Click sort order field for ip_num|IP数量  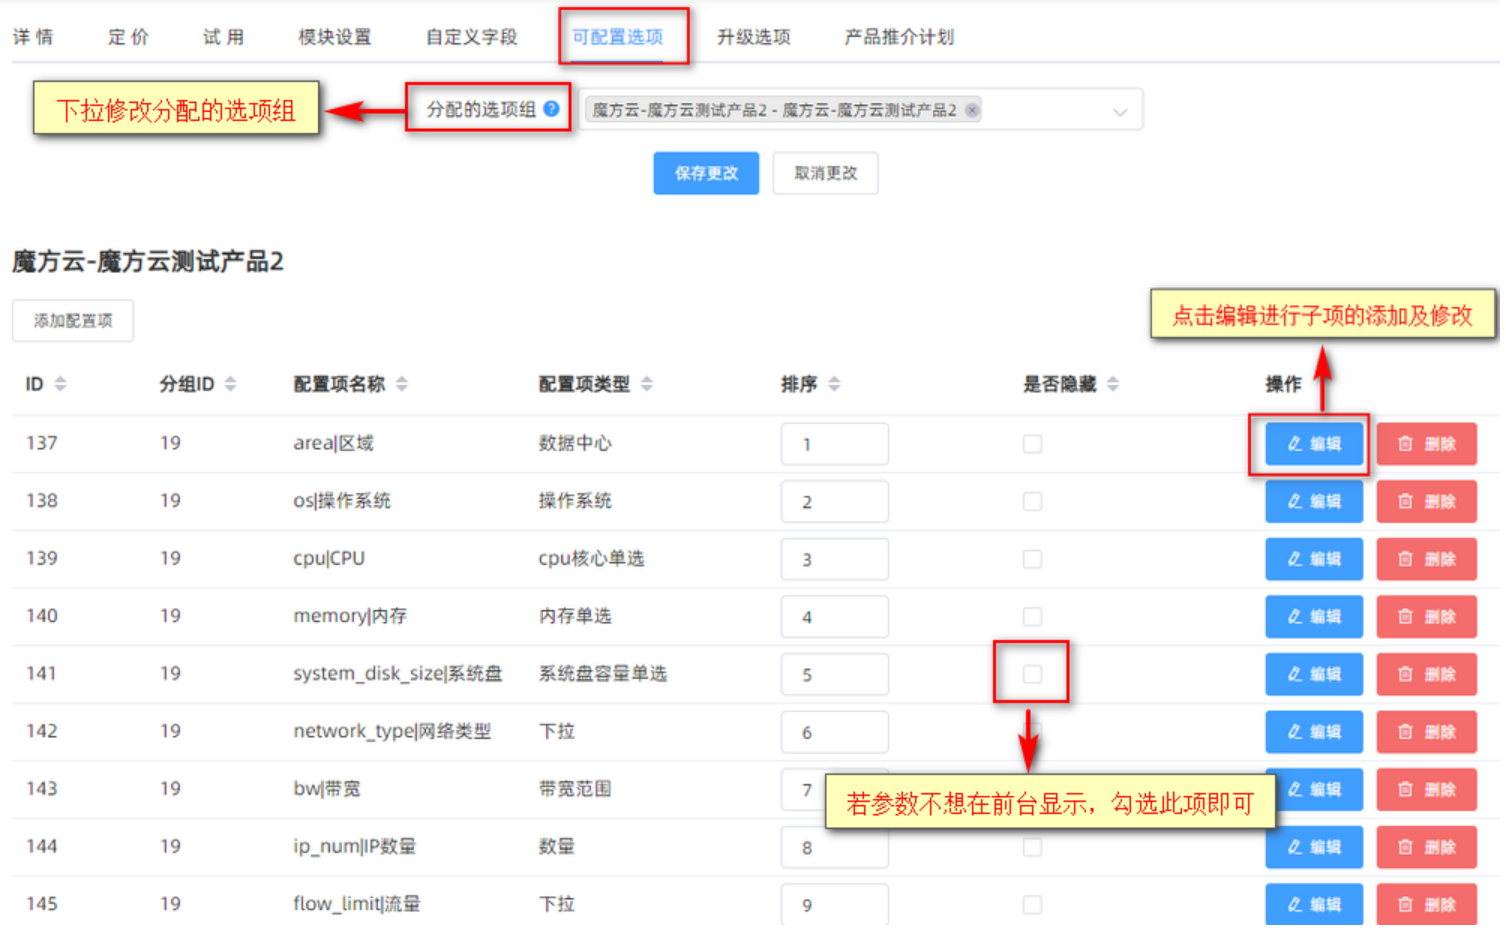click(835, 848)
